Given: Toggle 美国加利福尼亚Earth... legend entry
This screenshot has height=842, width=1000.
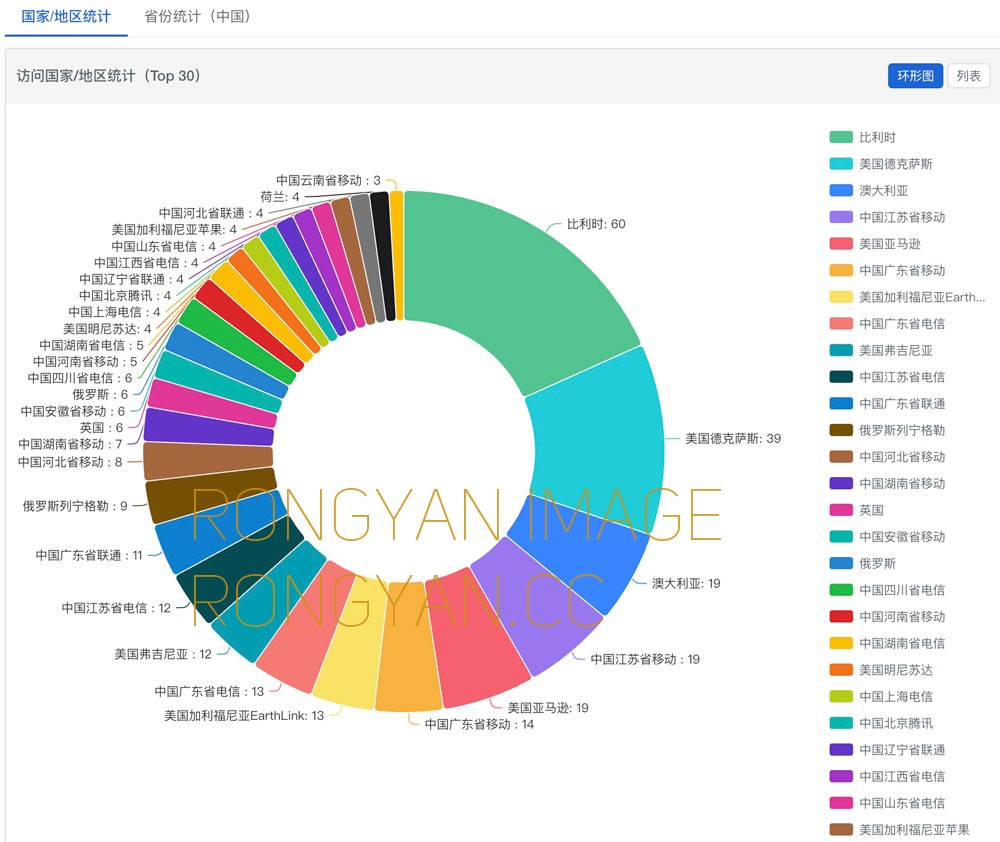Looking at the screenshot, I should [x=907, y=297].
